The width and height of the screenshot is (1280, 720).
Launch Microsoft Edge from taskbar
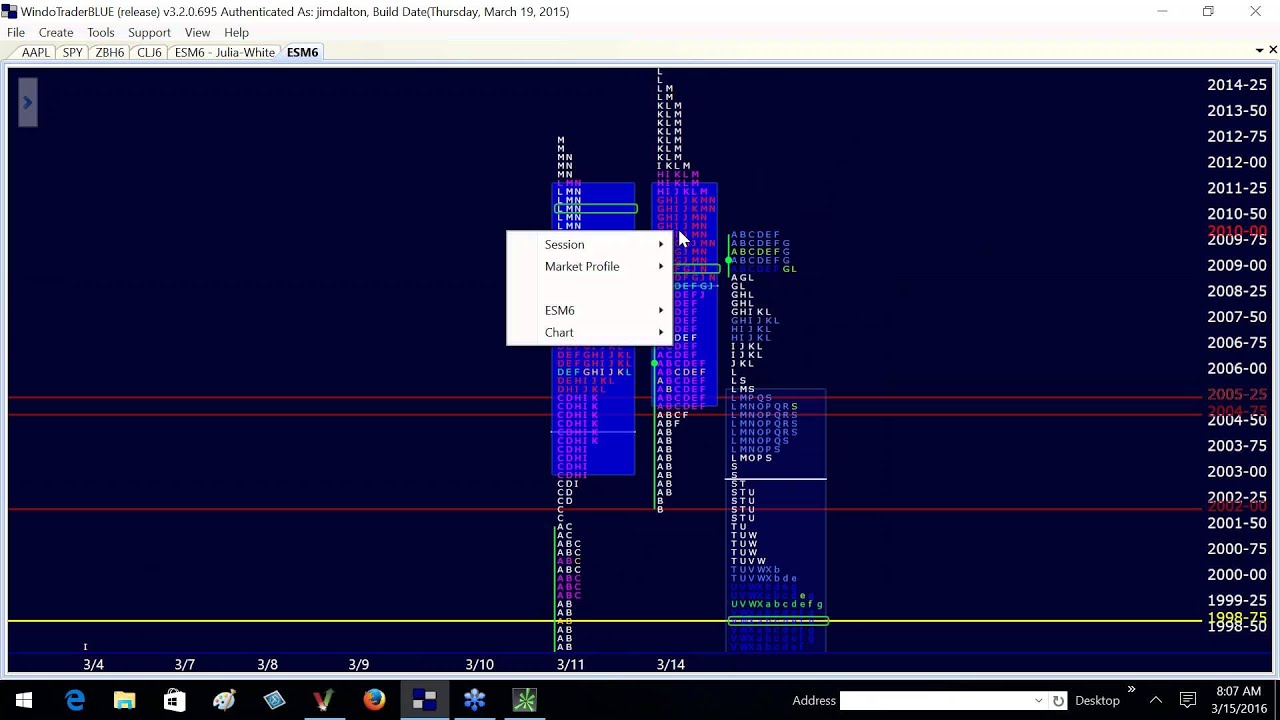point(75,700)
